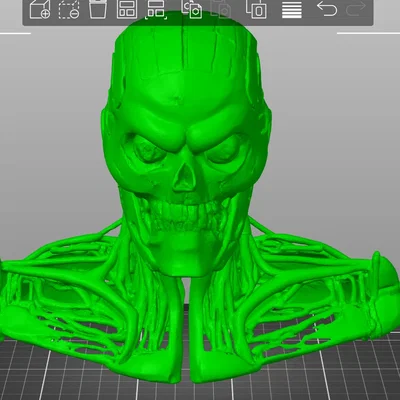Click the Split to objects icon
Viewport: 400px width, 400px height.
click(x=256, y=9)
